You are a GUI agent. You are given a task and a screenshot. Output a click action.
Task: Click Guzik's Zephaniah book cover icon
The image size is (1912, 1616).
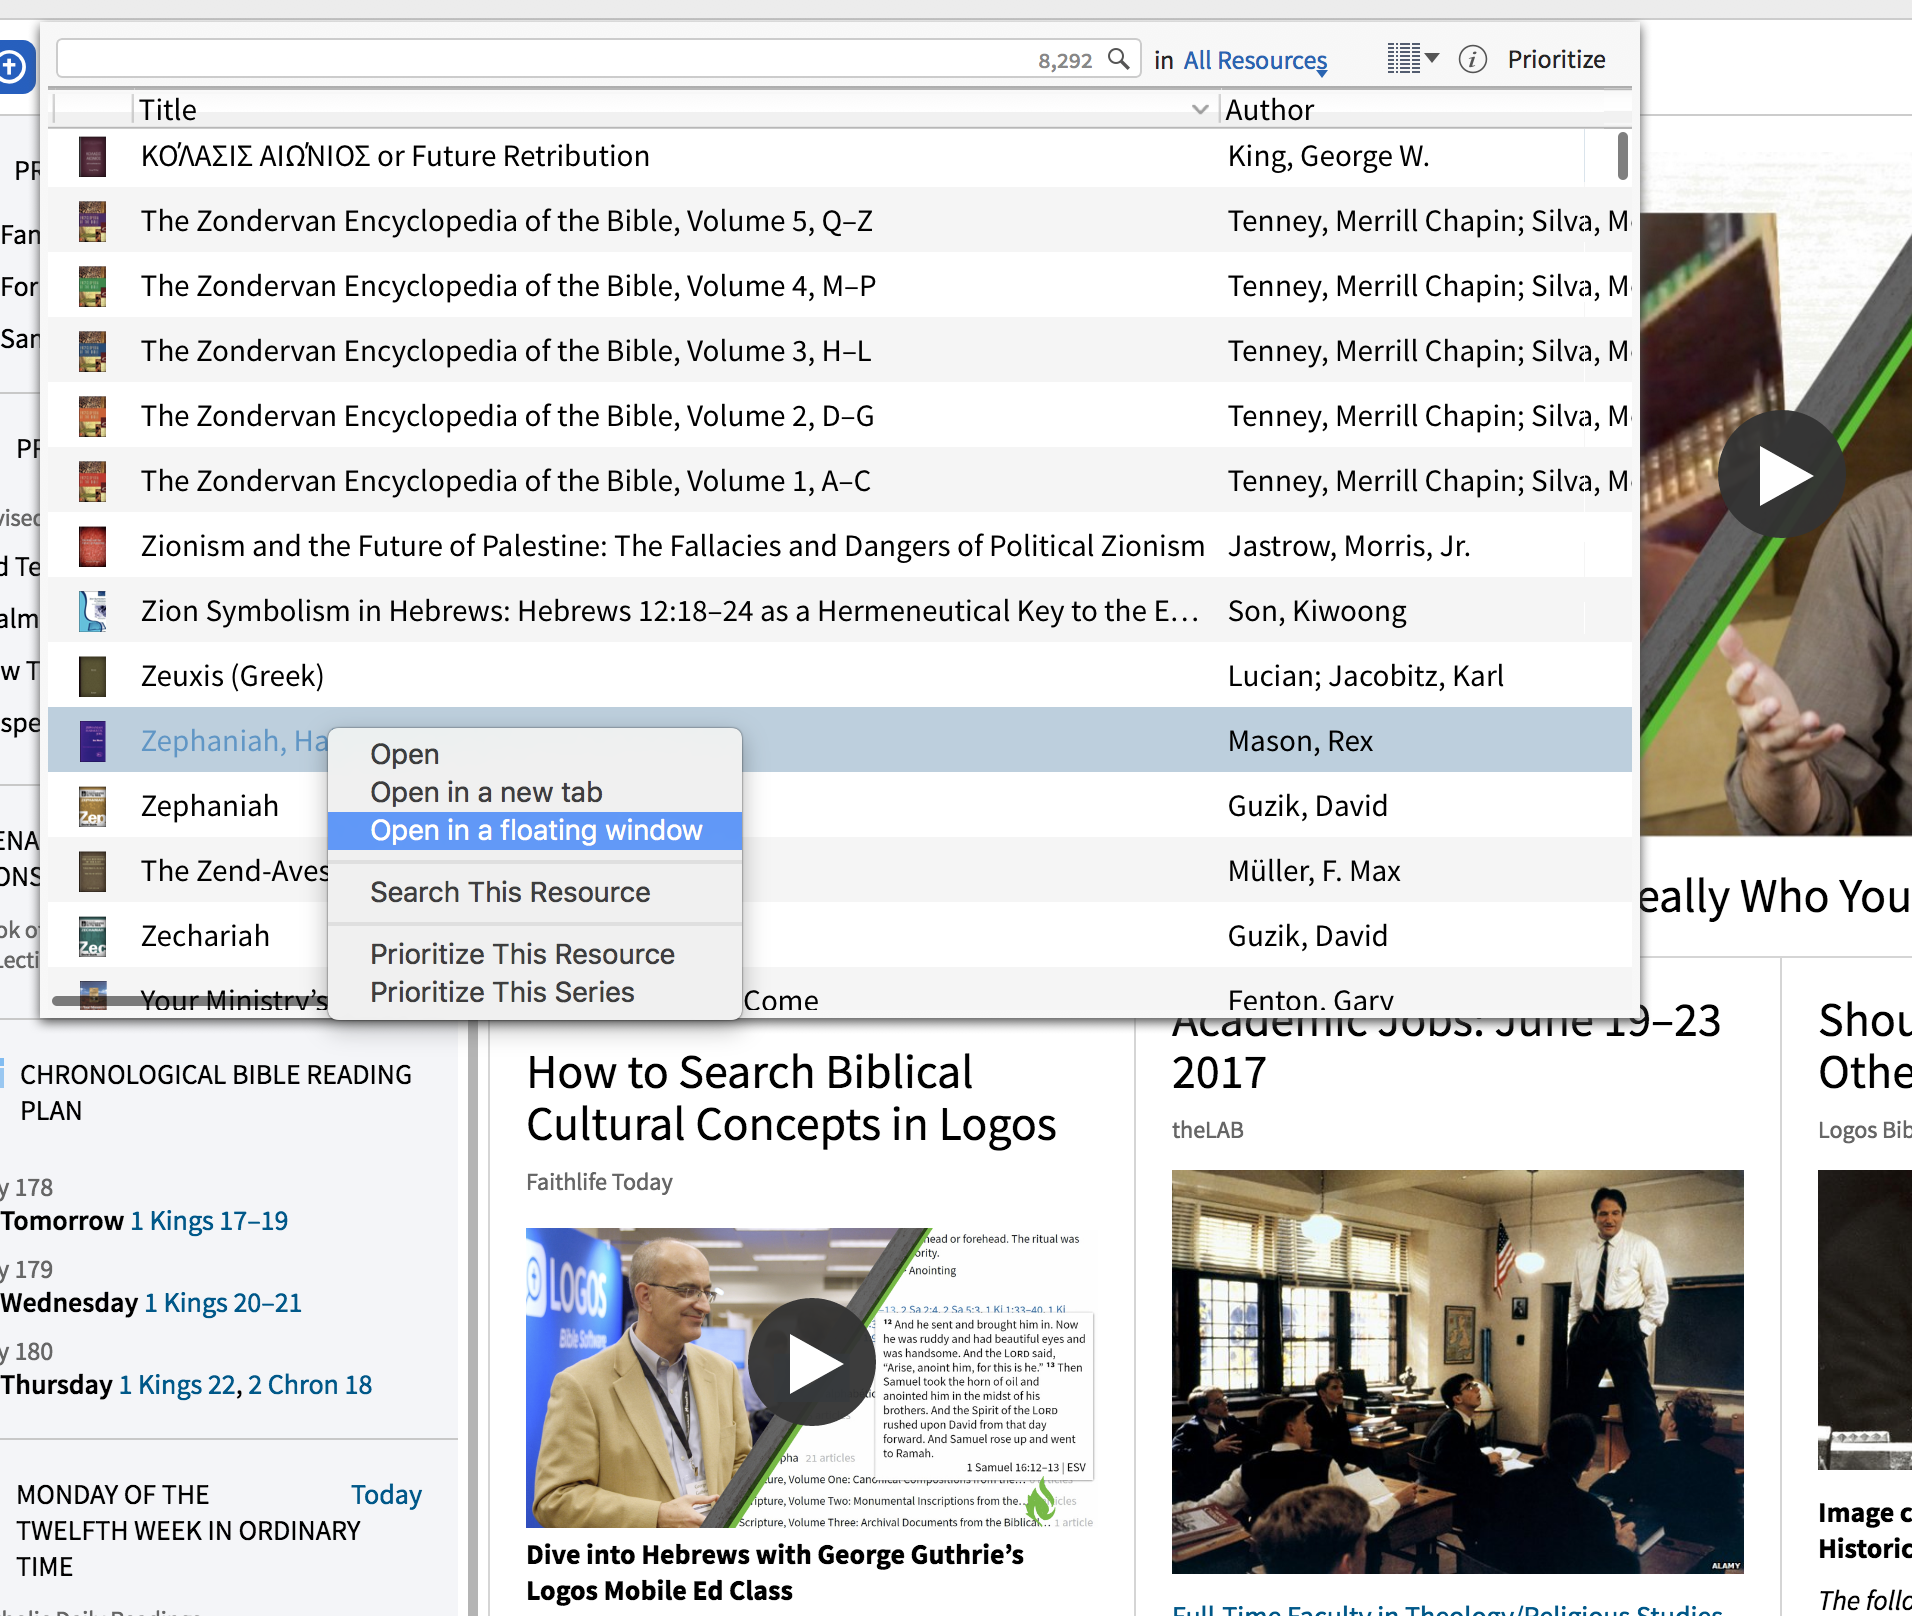[92, 807]
